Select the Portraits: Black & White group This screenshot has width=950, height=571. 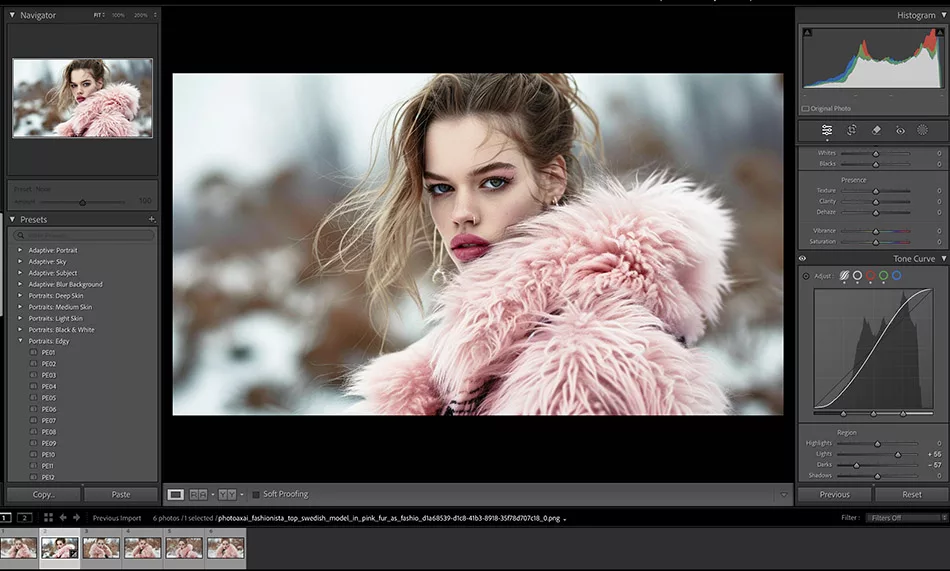61,330
